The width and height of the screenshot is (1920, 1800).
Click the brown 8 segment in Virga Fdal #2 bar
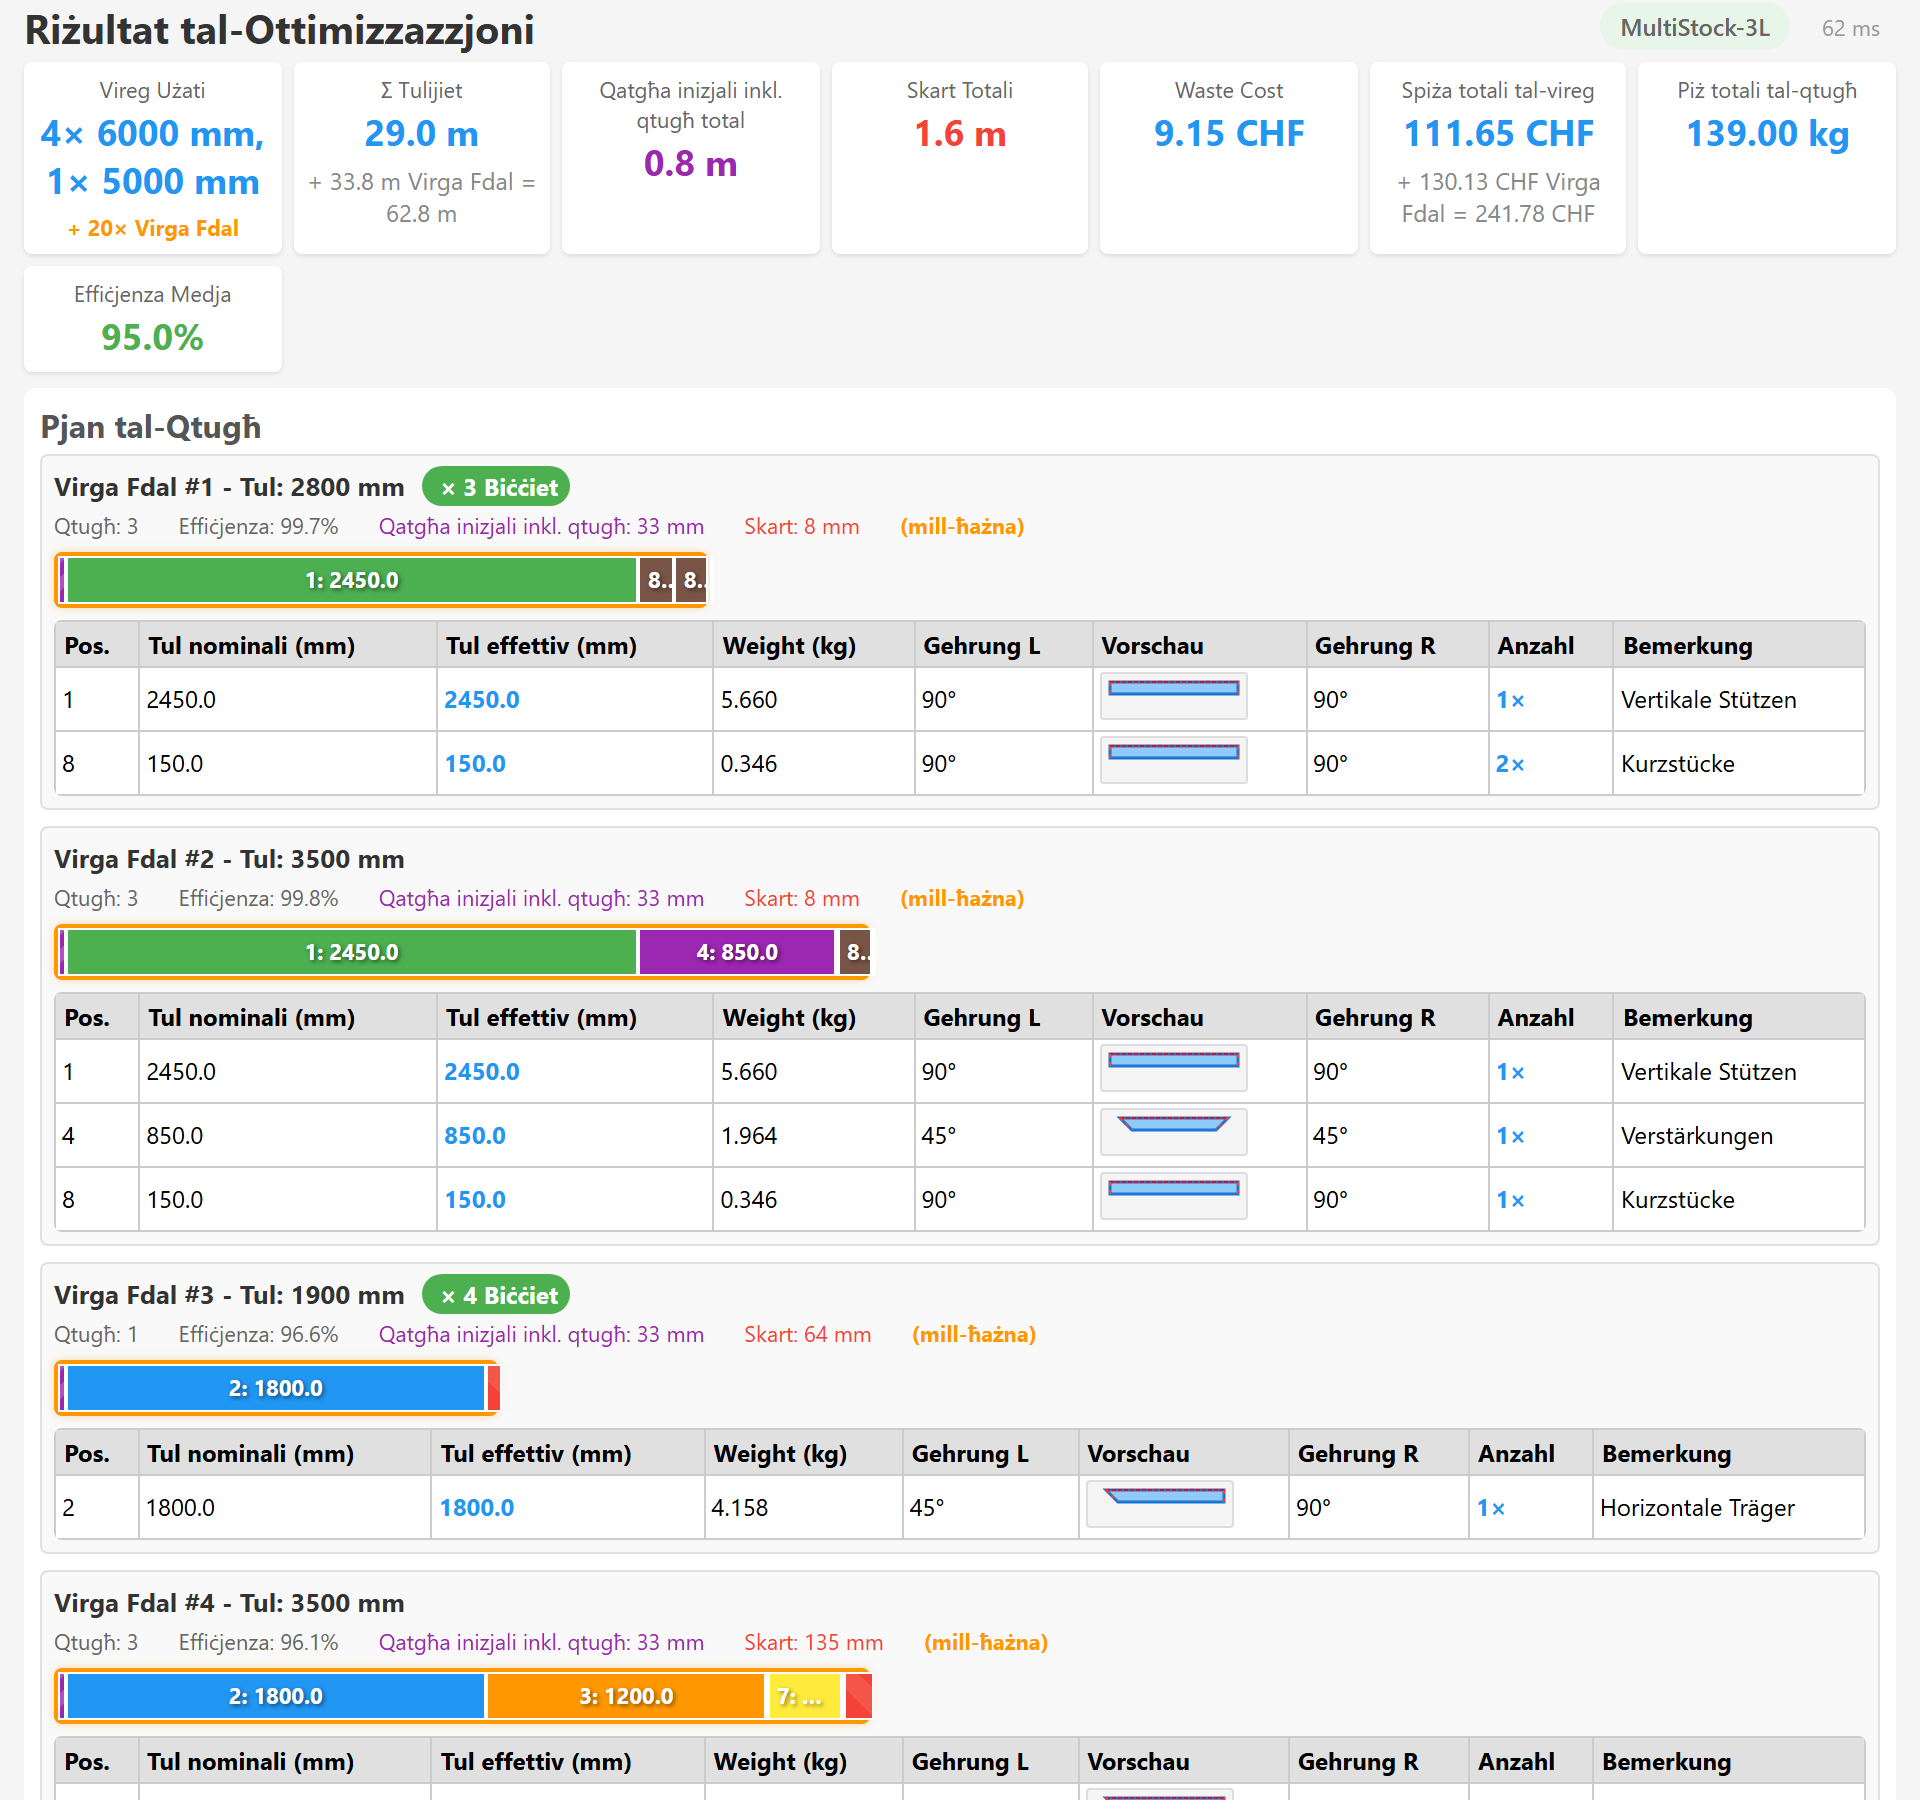tap(855, 952)
